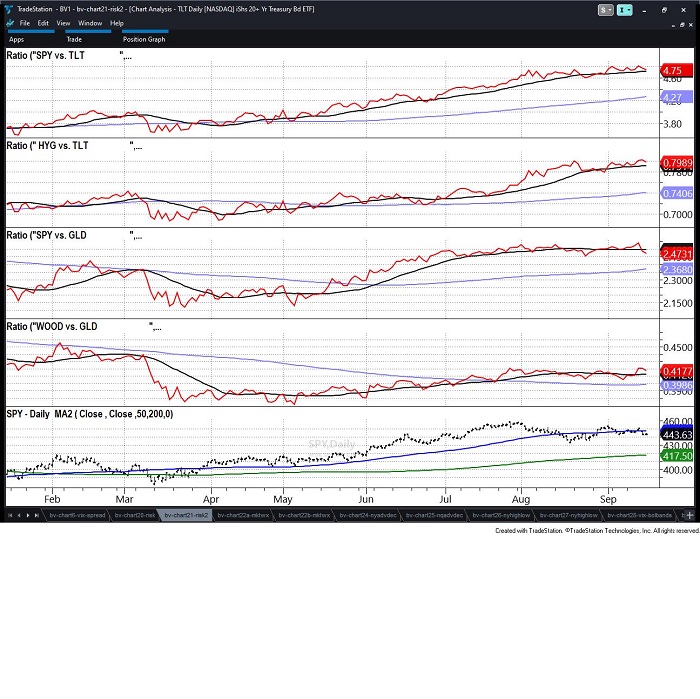The width and height of the screenshot is (700, 699).
Task: Switch to bv-chart22a-mktwx tab
Action: pyautogui.click(x=243, y=515)
